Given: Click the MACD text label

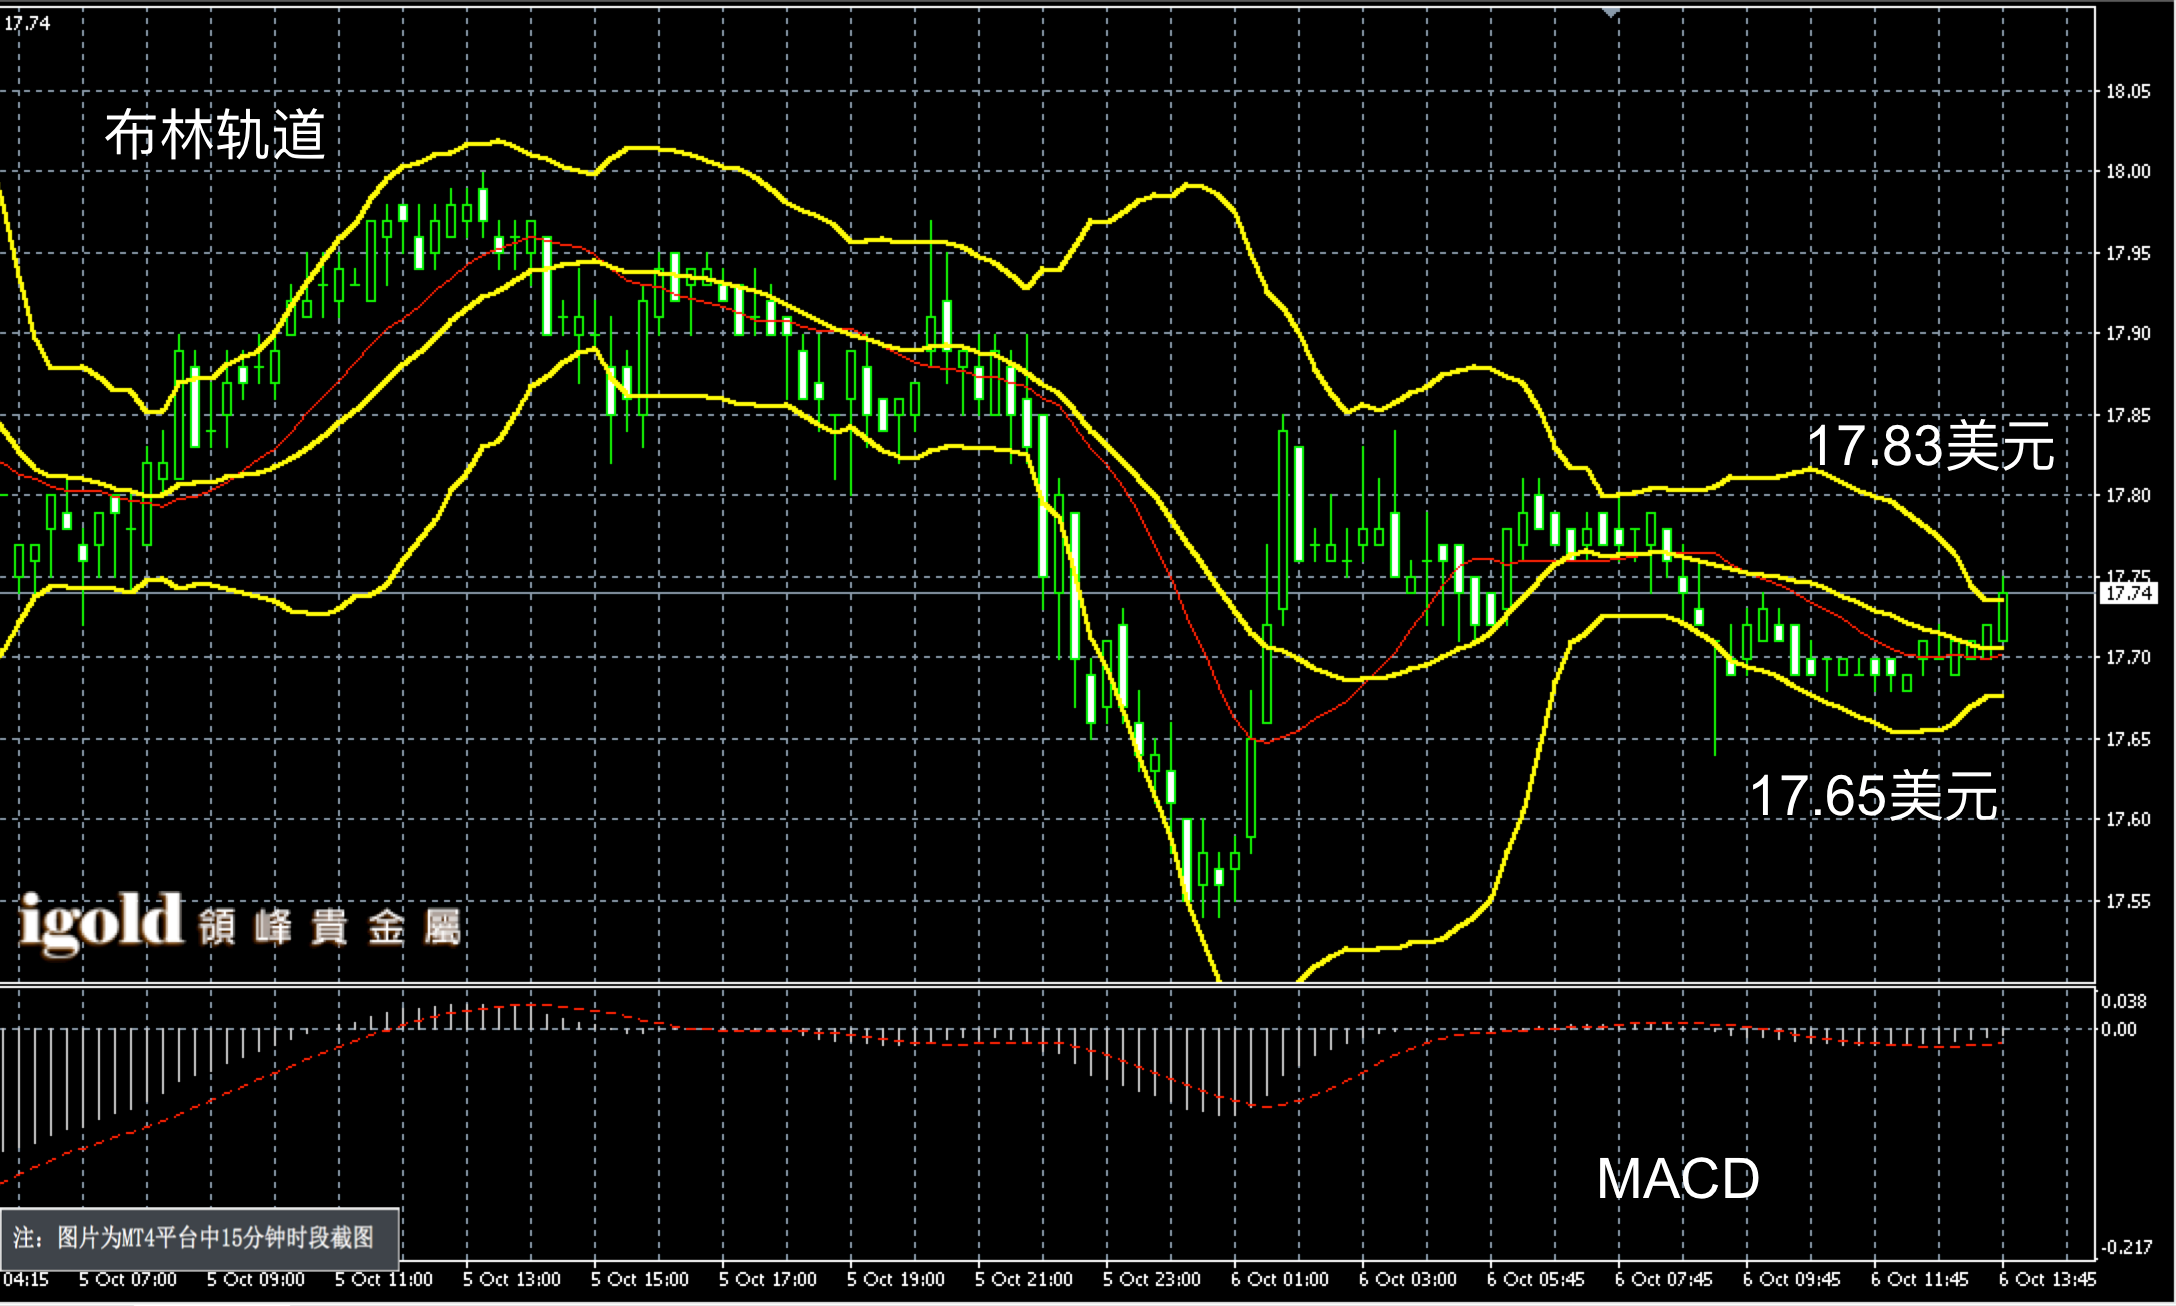Looking at the screenshot, I should 1677,1178.
